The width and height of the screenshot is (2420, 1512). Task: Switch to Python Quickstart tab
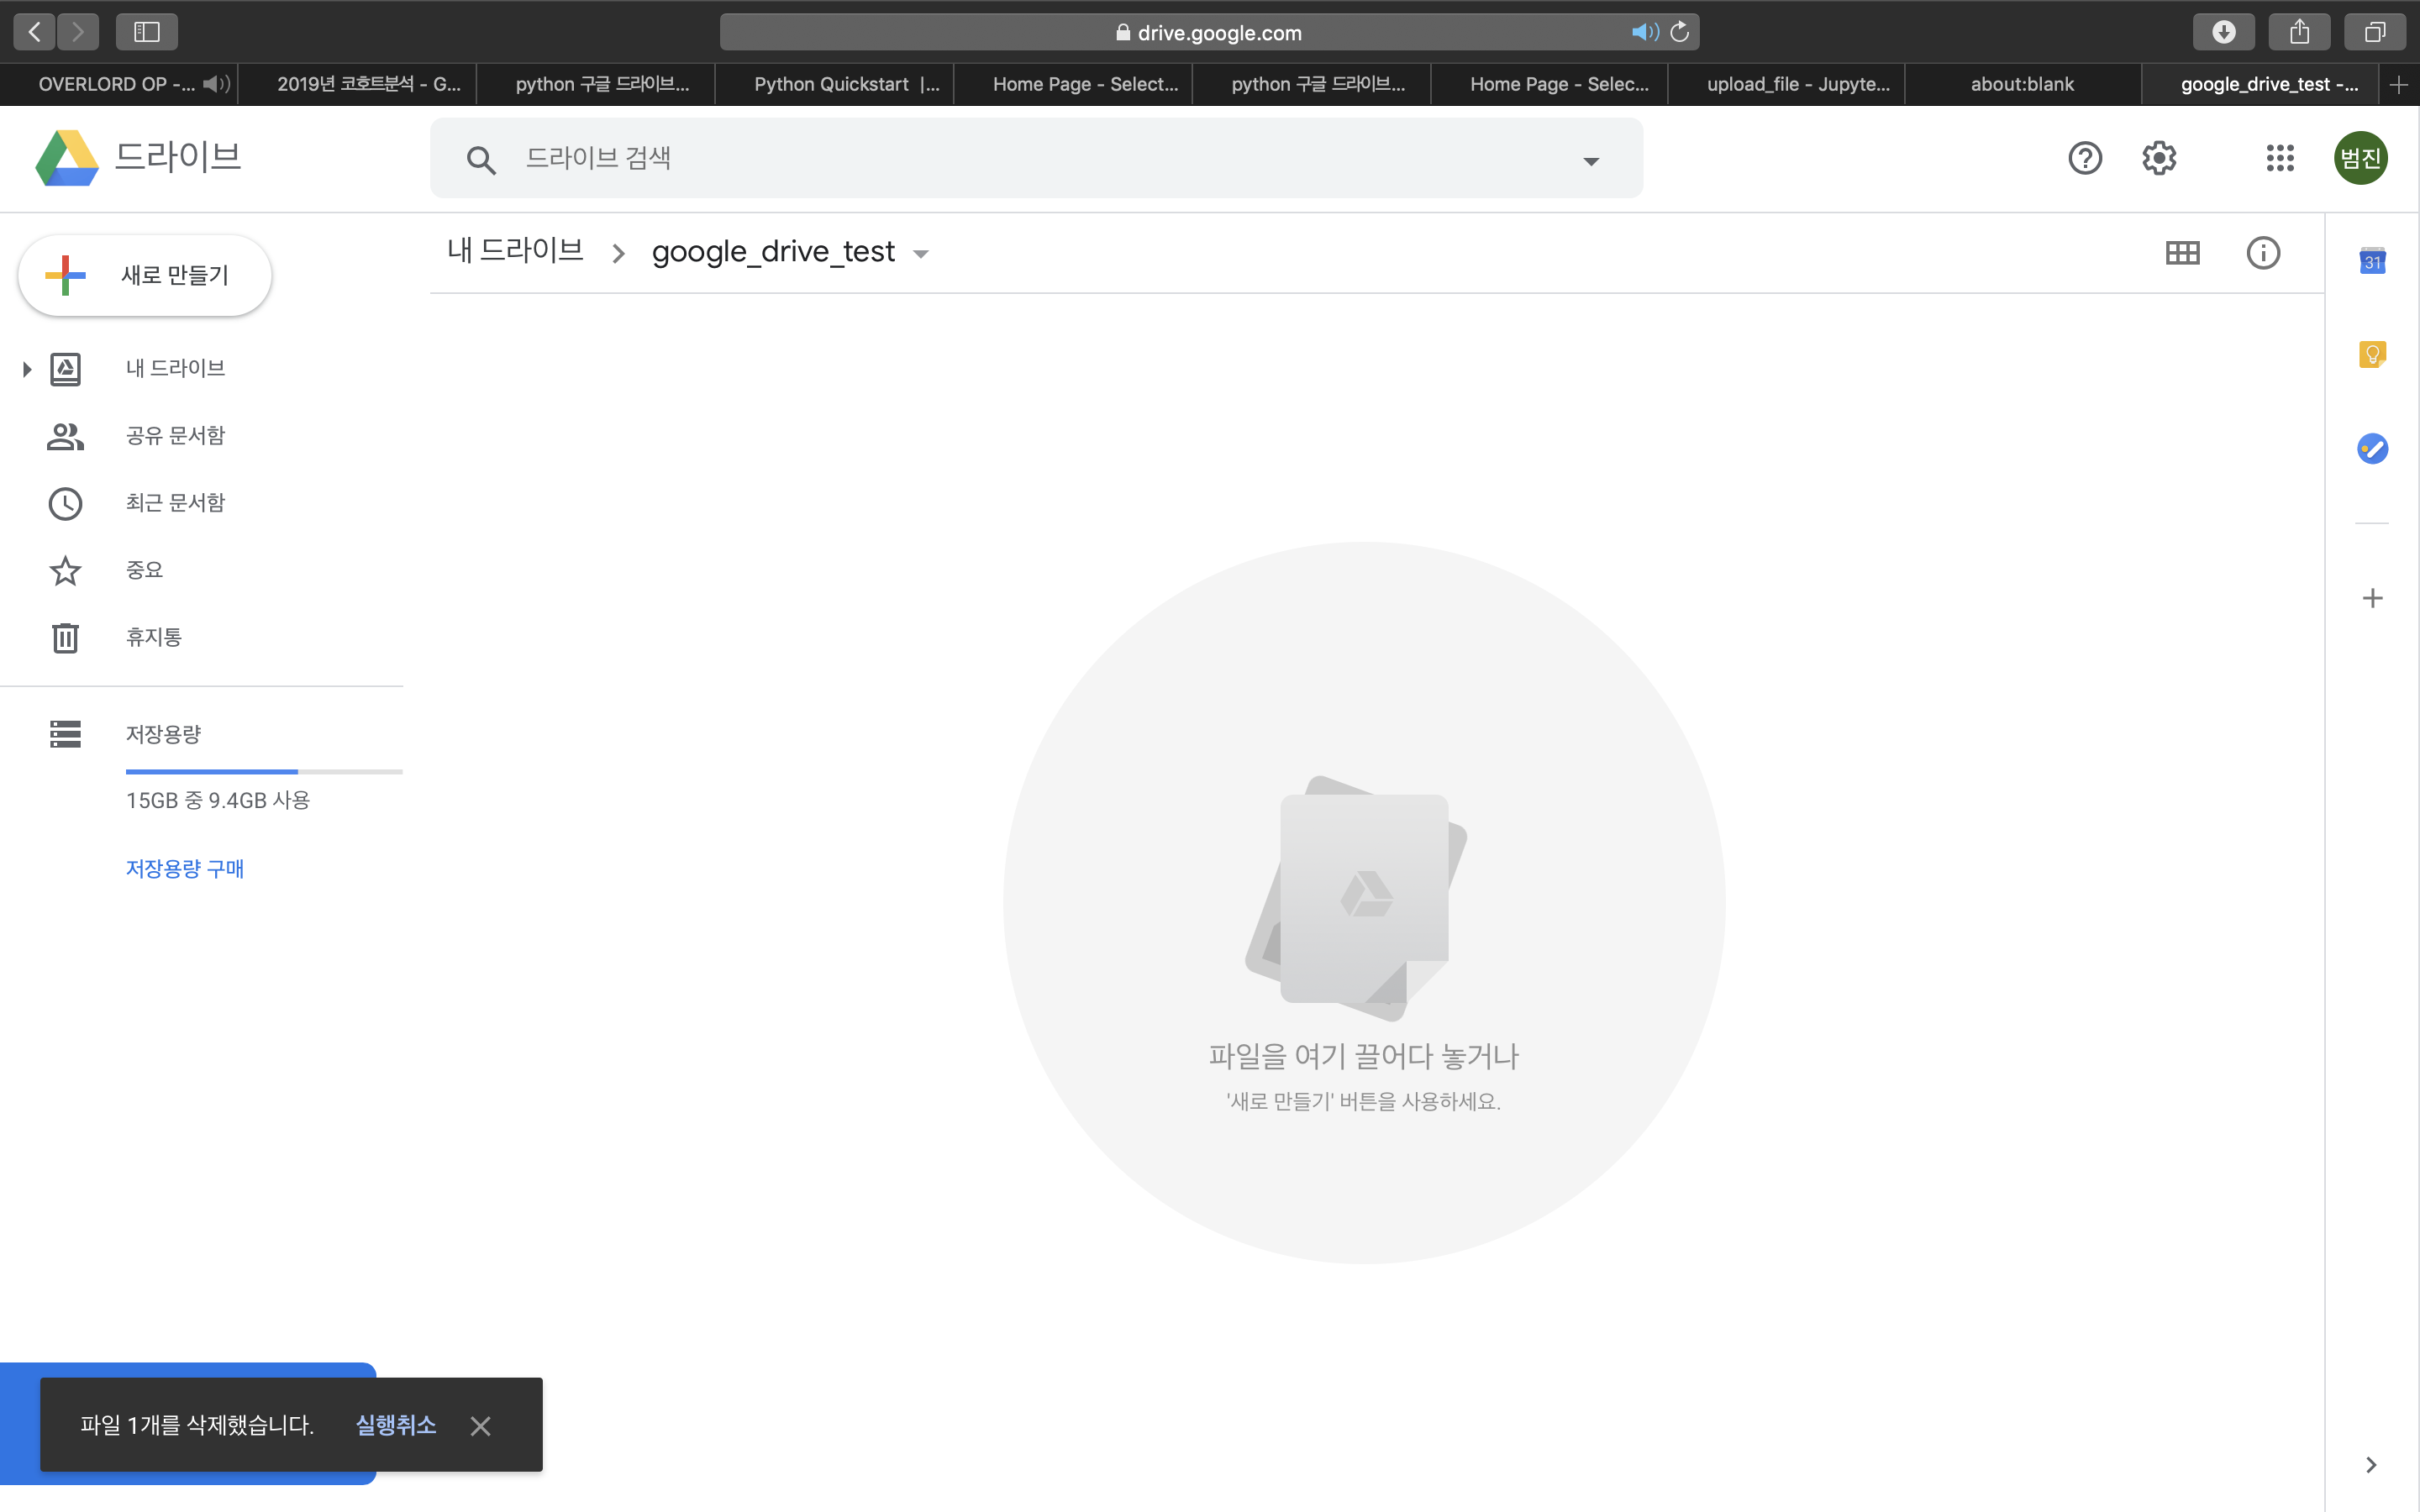845,84
